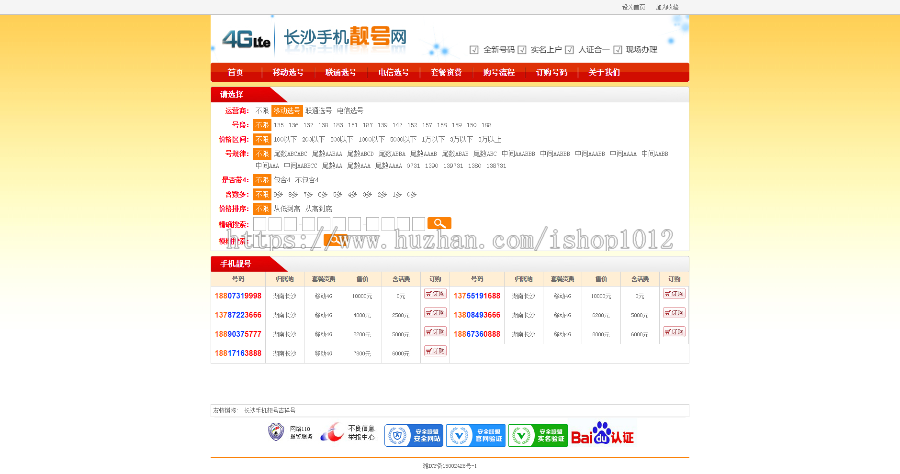Open 移动选号 in the red nav bar

[288, 72]
